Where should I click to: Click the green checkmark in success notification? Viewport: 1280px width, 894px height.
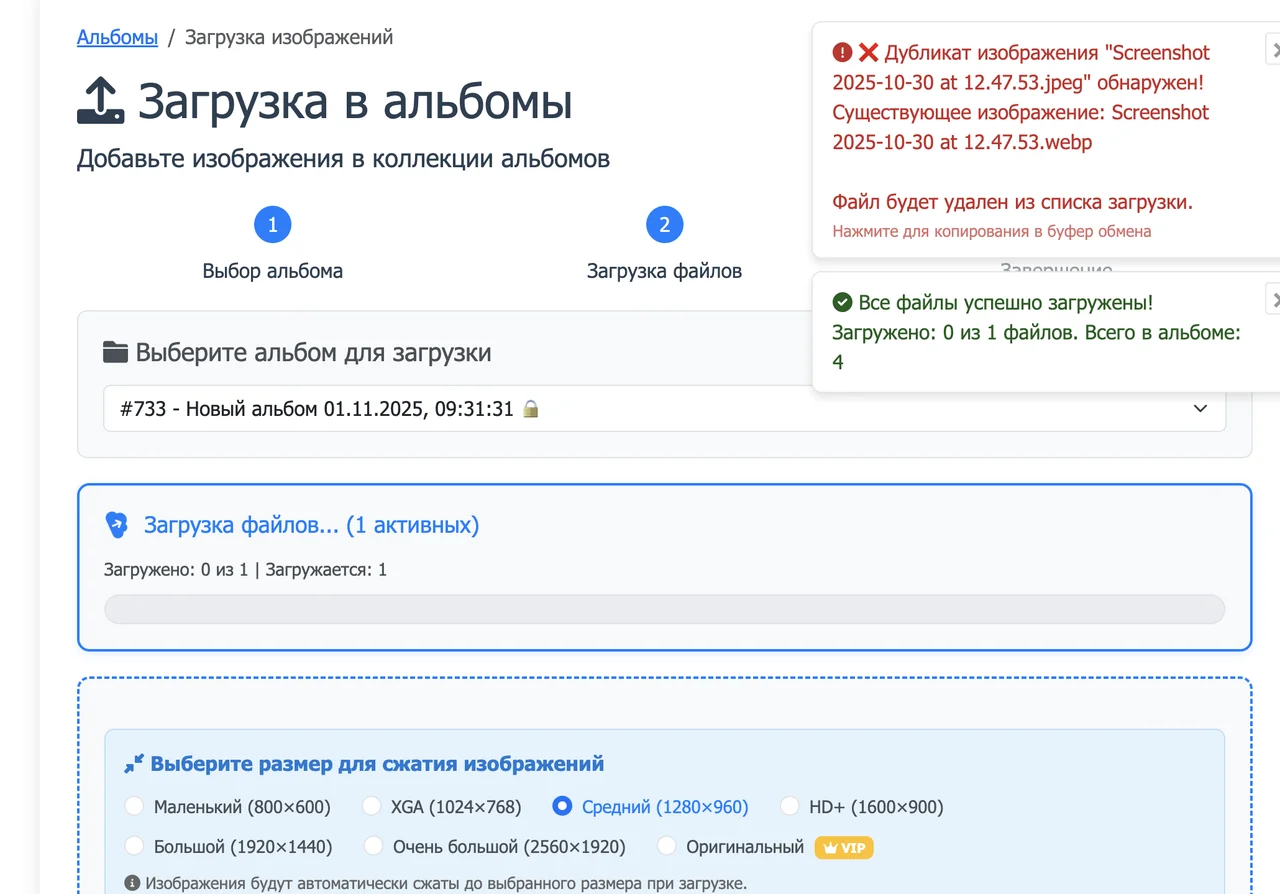tap(843, 301)
